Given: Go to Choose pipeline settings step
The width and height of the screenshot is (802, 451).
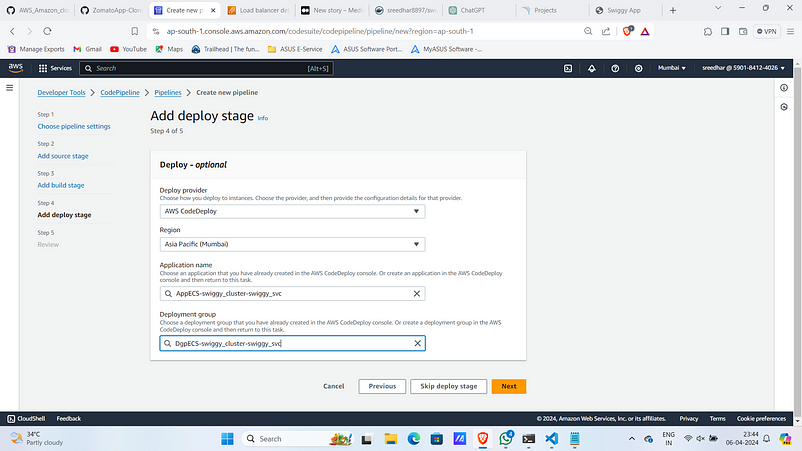Looking at the screenshot, I should click(74, 126).
